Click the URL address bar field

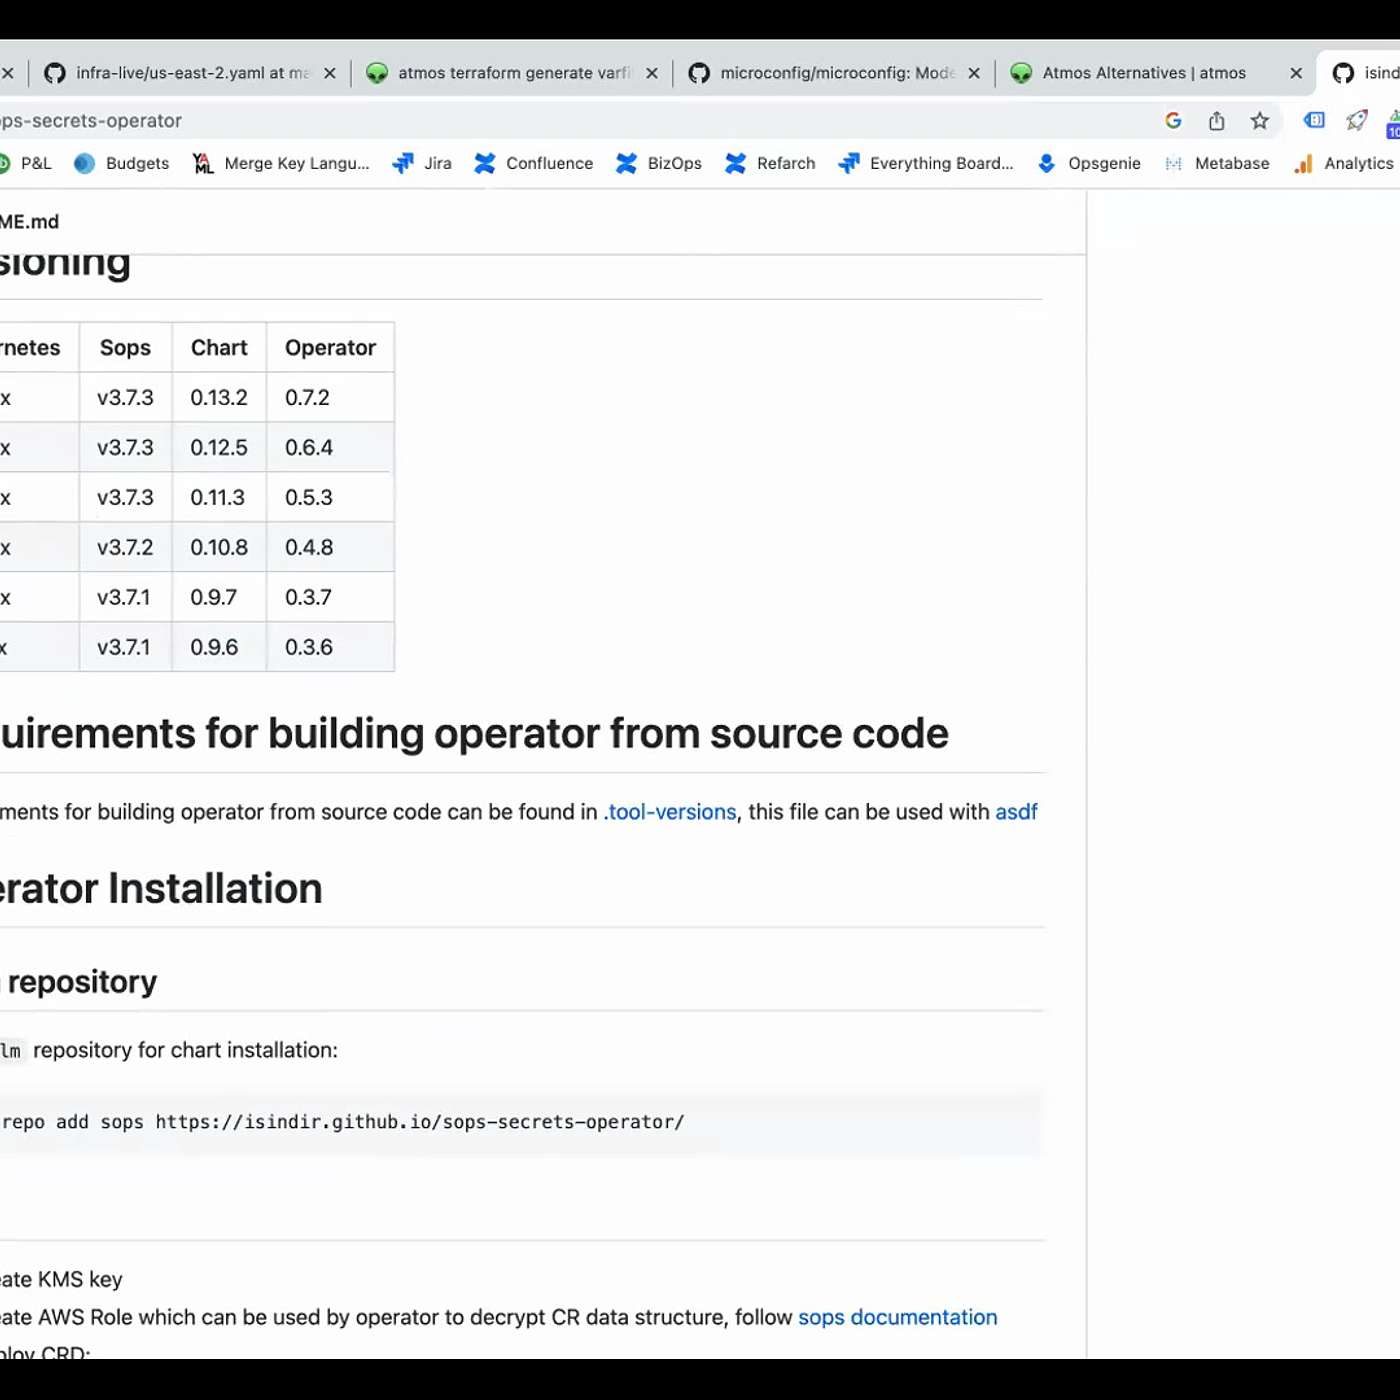[x=600, y=121]
